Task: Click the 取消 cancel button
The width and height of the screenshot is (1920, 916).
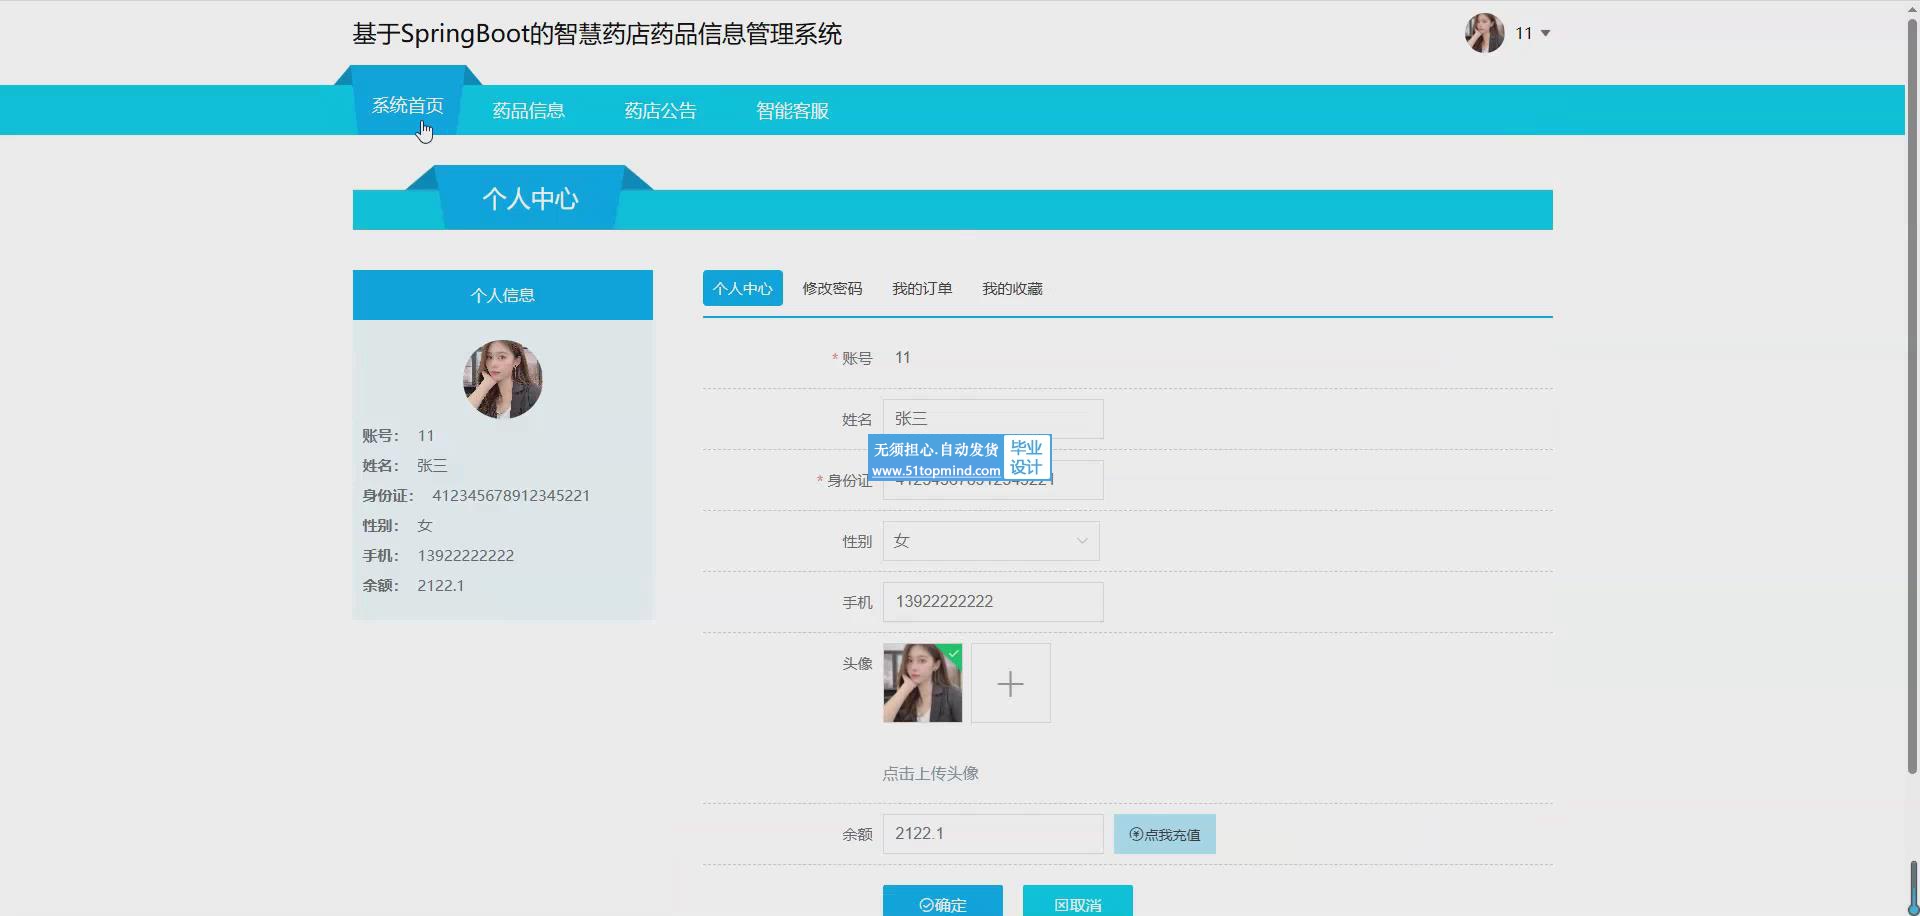Action: tap(1077, 903)
